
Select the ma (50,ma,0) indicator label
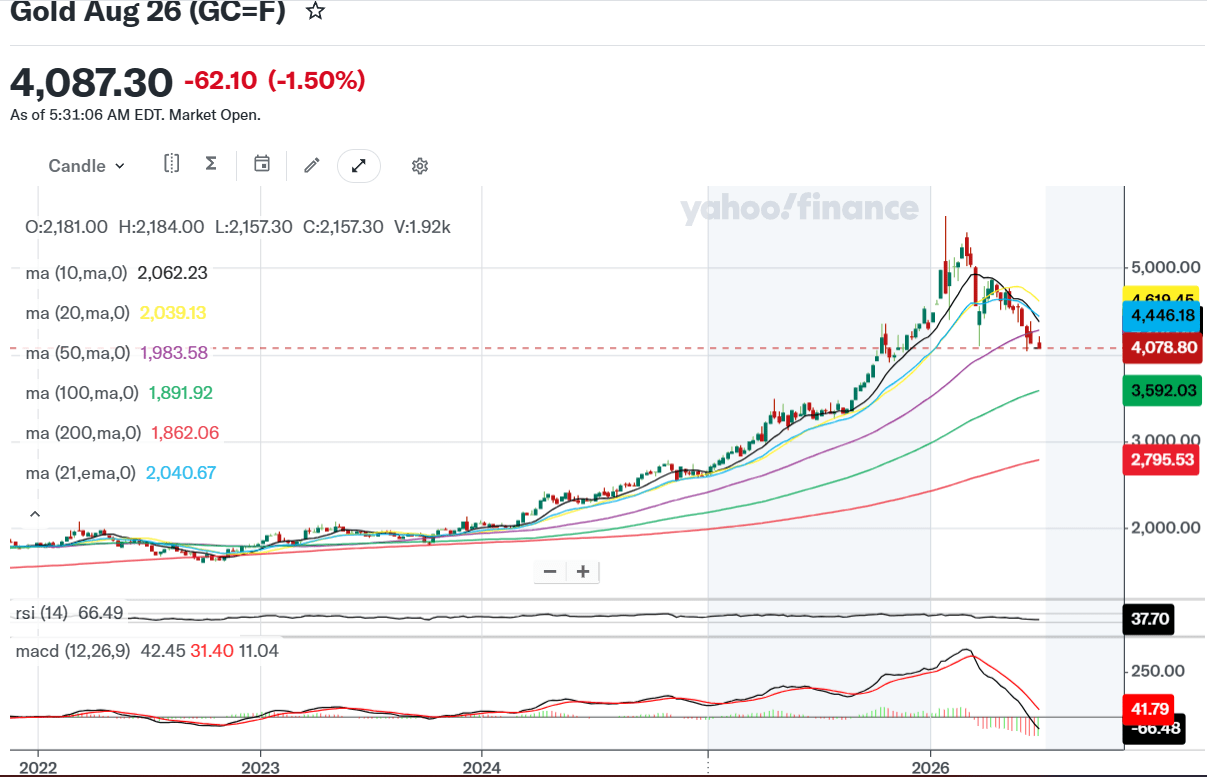77,353
